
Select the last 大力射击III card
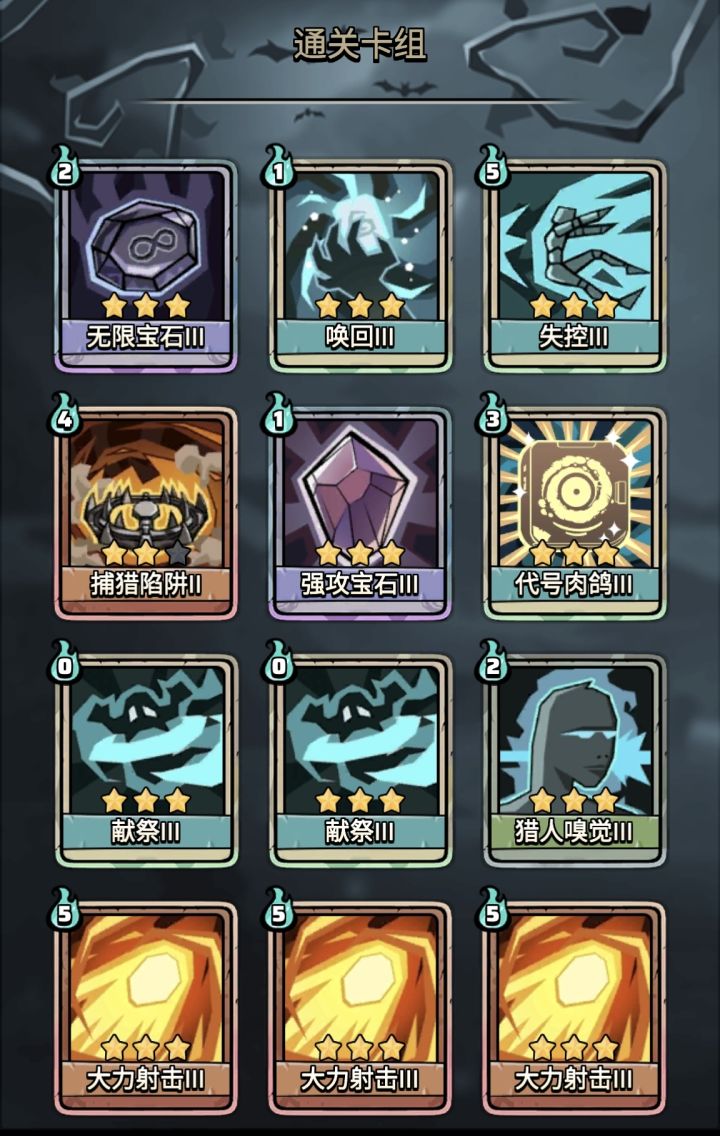(574, 1009)
